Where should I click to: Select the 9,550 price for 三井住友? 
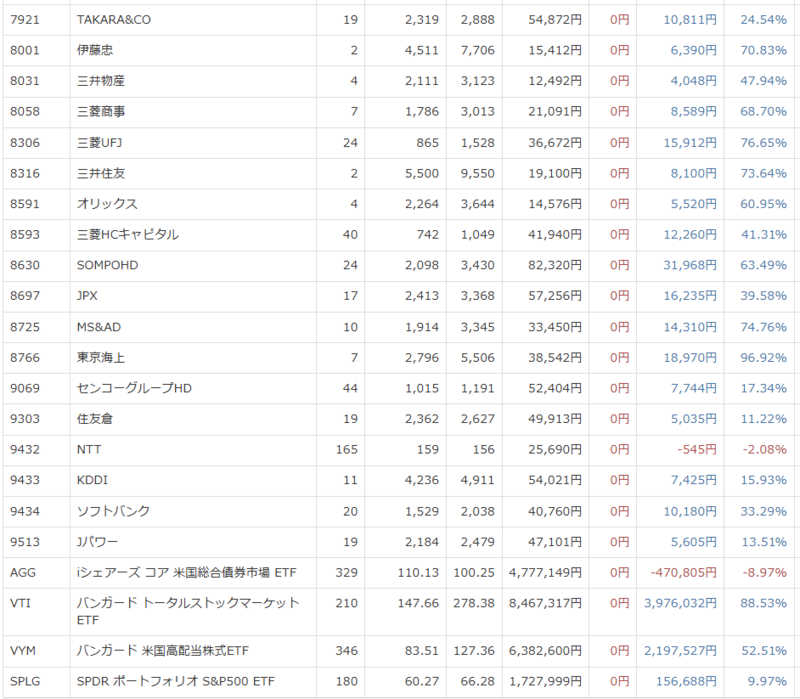tap(478, 173)
